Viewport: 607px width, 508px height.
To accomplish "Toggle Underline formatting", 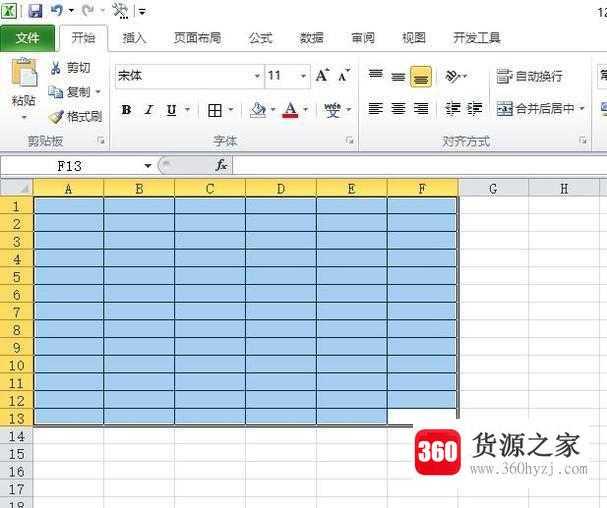I will coord(171,110).
